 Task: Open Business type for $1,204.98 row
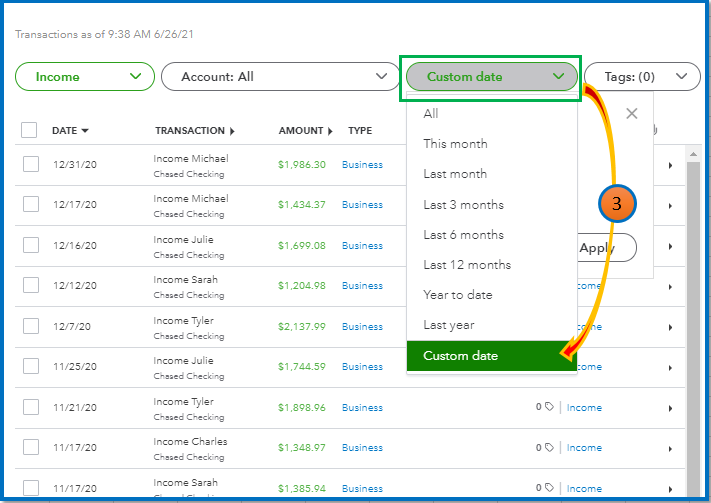click(x=362, y=286)
